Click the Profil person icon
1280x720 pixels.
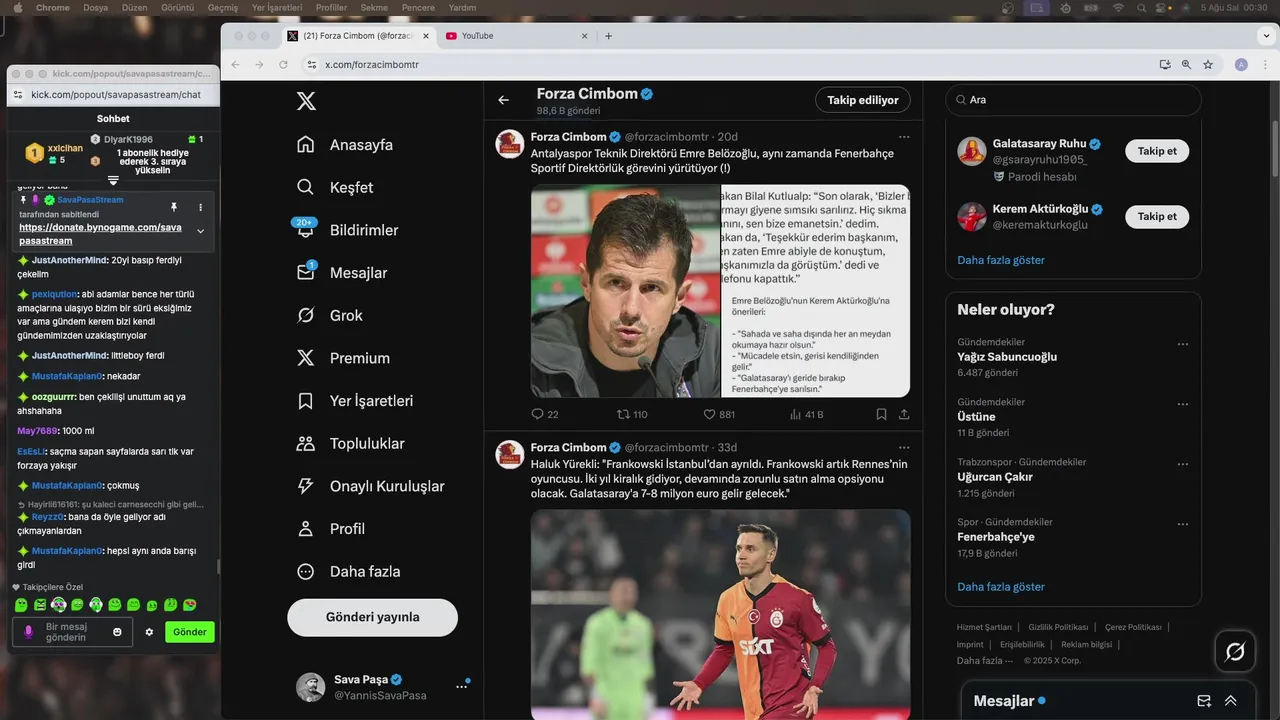pyautogui.click(x=306, y=529)
